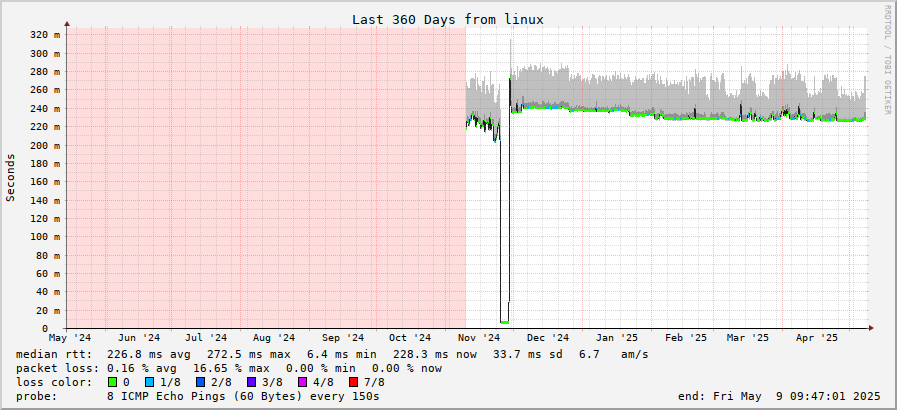Image resolution: width=897 pixels, height=410 pixels.
Task: Click the Oct '24 month label
Action: pyautogui.click(x=411, y=338)
